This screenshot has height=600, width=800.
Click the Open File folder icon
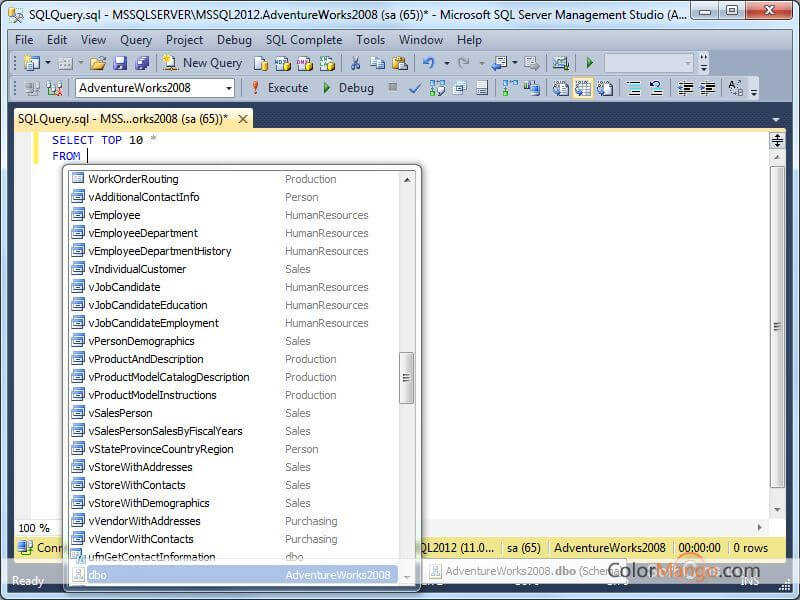pyautogui.click(x=97, y=63)
